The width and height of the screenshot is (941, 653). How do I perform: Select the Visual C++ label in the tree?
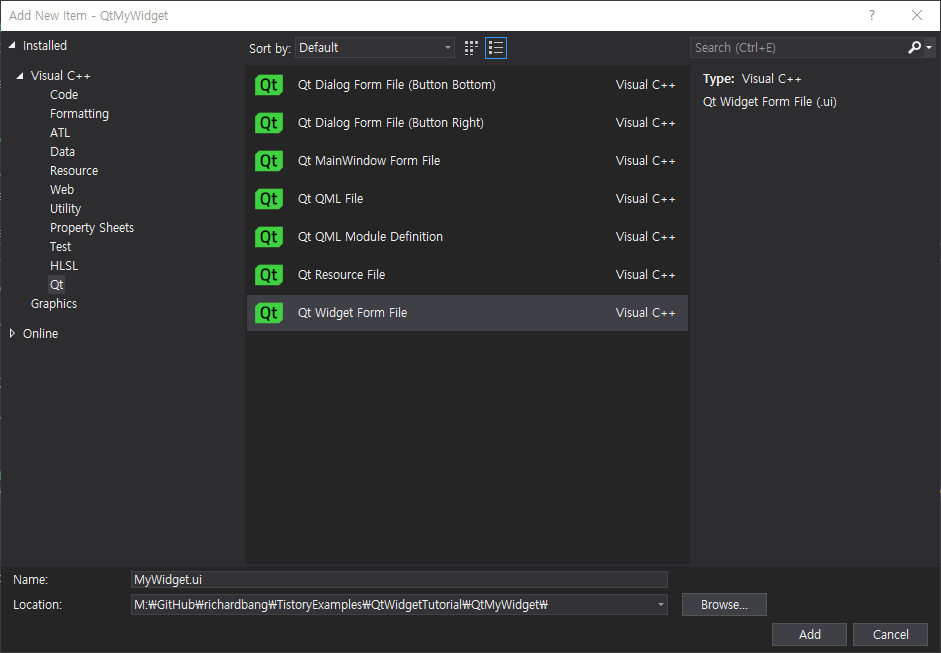(x=61, y=76)
